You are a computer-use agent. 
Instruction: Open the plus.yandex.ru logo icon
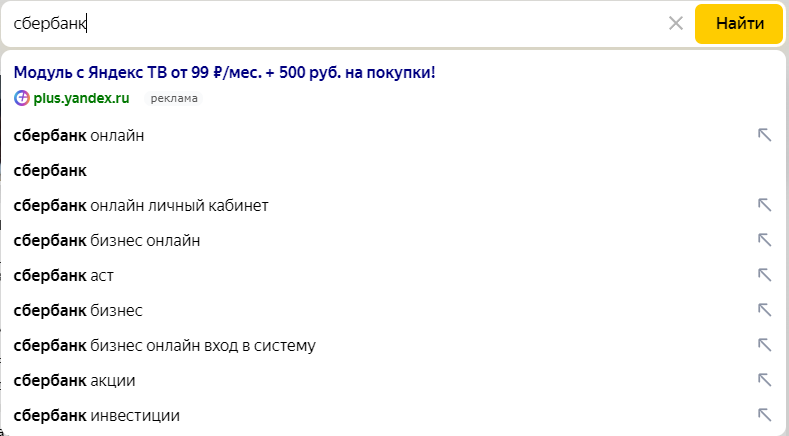click(22, 98)
